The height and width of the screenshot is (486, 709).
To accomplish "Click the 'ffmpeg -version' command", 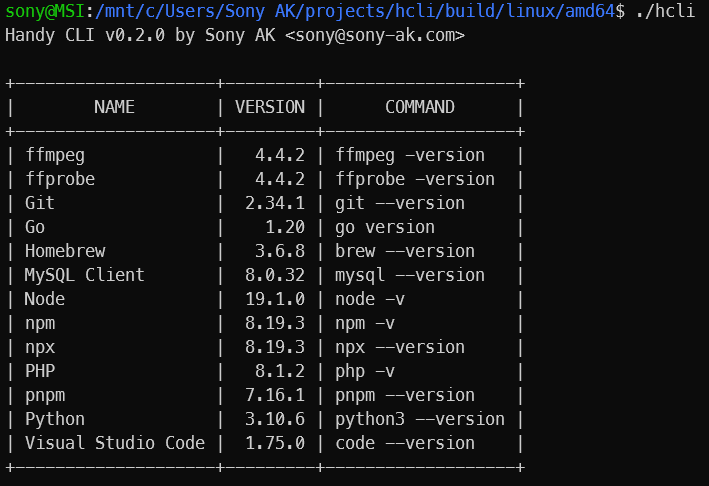I will click(x=410, y=156).
